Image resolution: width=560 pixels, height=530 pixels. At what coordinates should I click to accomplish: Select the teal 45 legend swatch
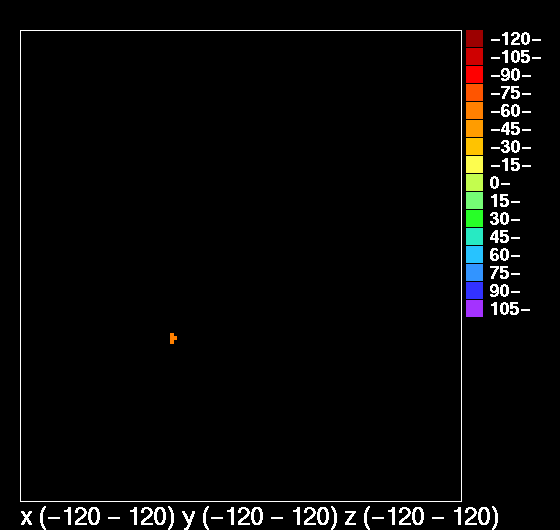click(x=474, y=236)
